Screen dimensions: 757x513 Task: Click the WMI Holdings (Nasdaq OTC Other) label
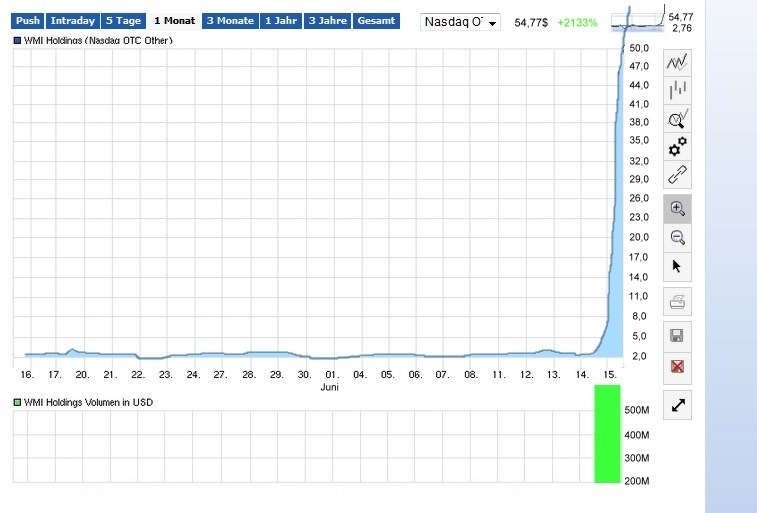tap(98, 41)
